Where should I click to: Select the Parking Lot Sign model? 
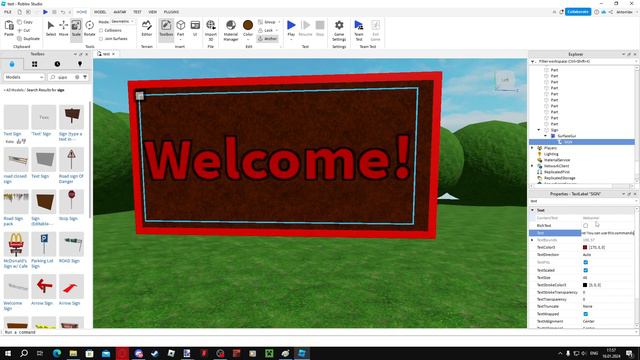[x=44, y=250]
